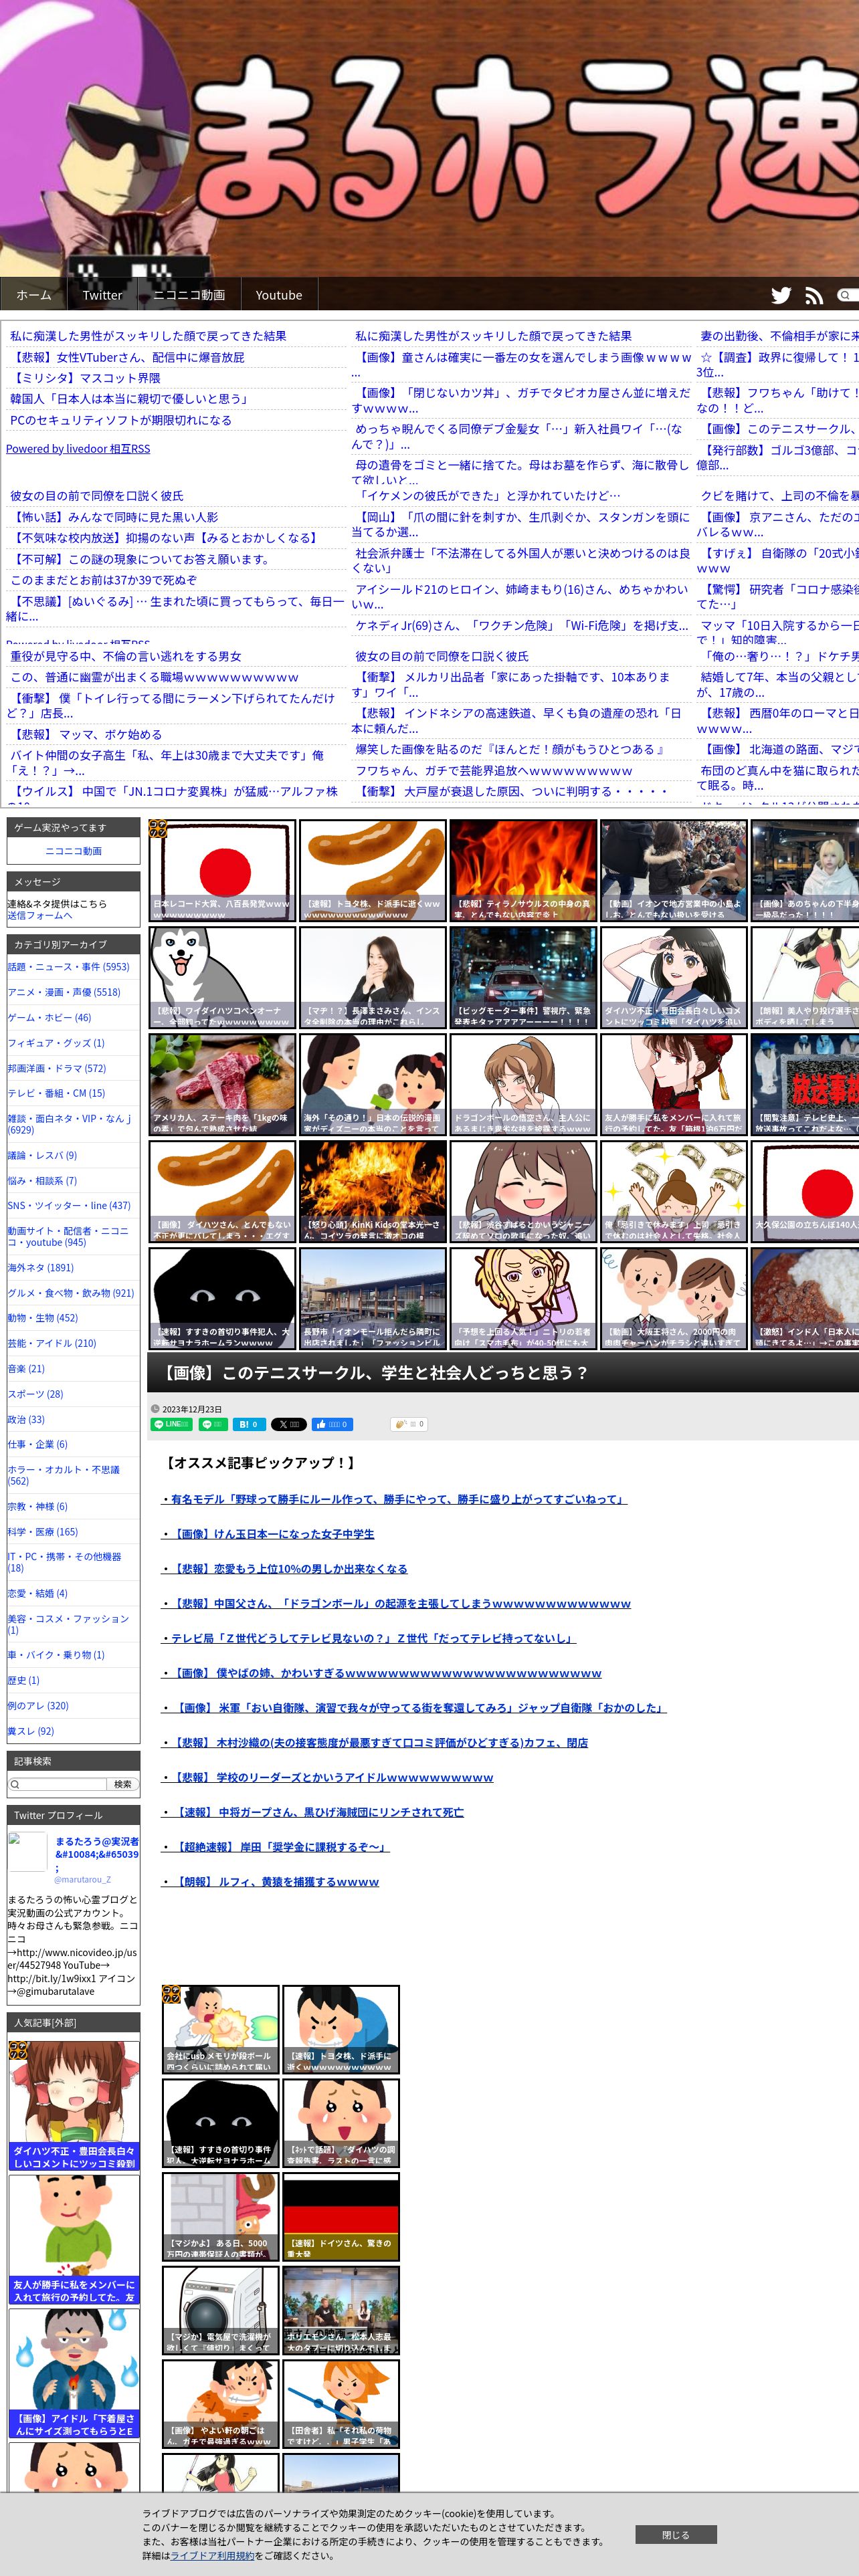The height and width of the screenshot is (2576, 859).
Task: Open headline 【ミリシタ】マスコット界隈
Action: [85, 378]
